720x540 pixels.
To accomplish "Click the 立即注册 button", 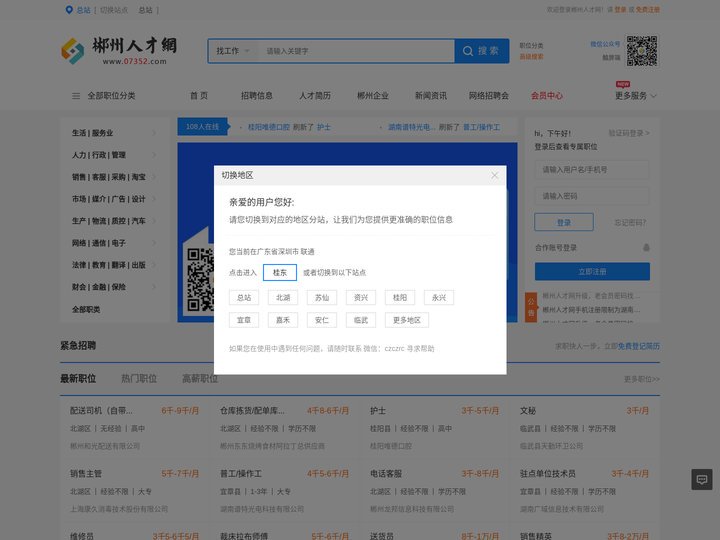I will point(592,271).
